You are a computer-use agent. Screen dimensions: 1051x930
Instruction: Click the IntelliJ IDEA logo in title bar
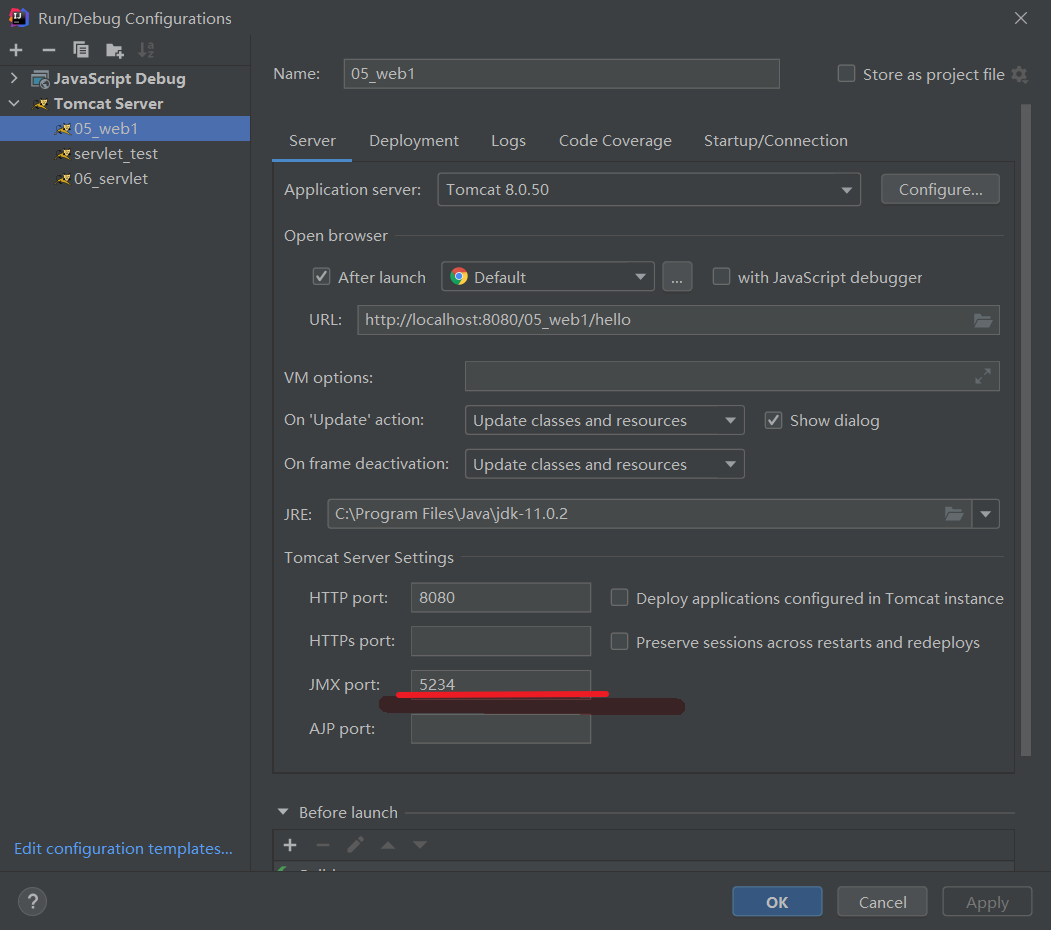pyautogui.click(x=19, y=17)
